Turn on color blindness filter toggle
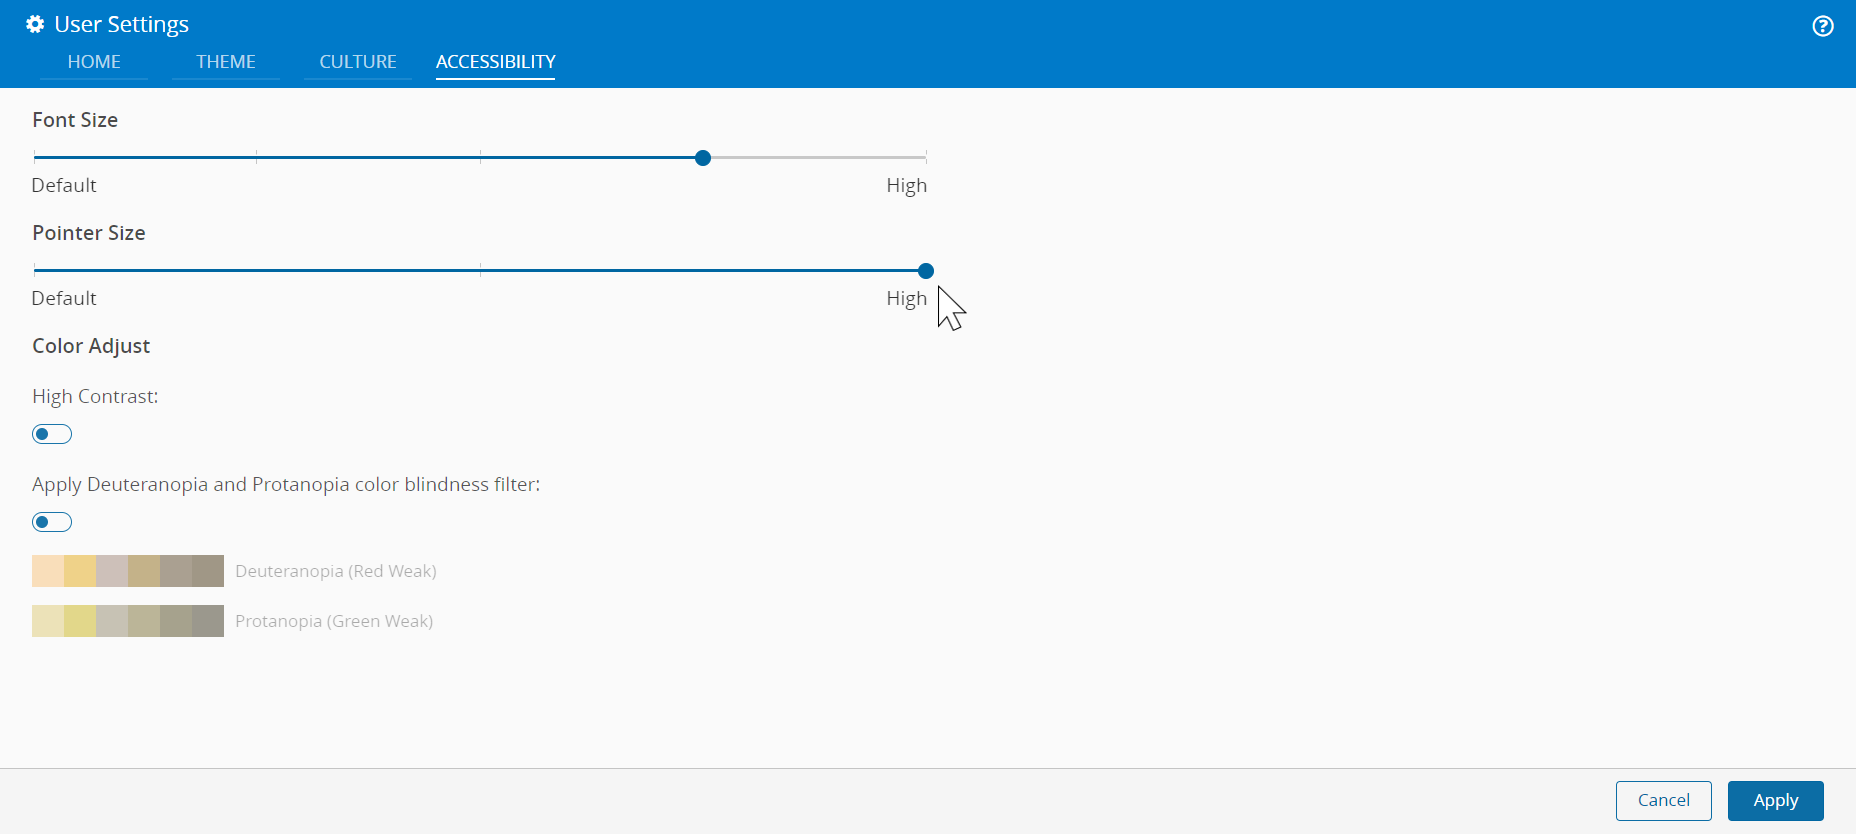1856x834 pixels. click(52, 522)
